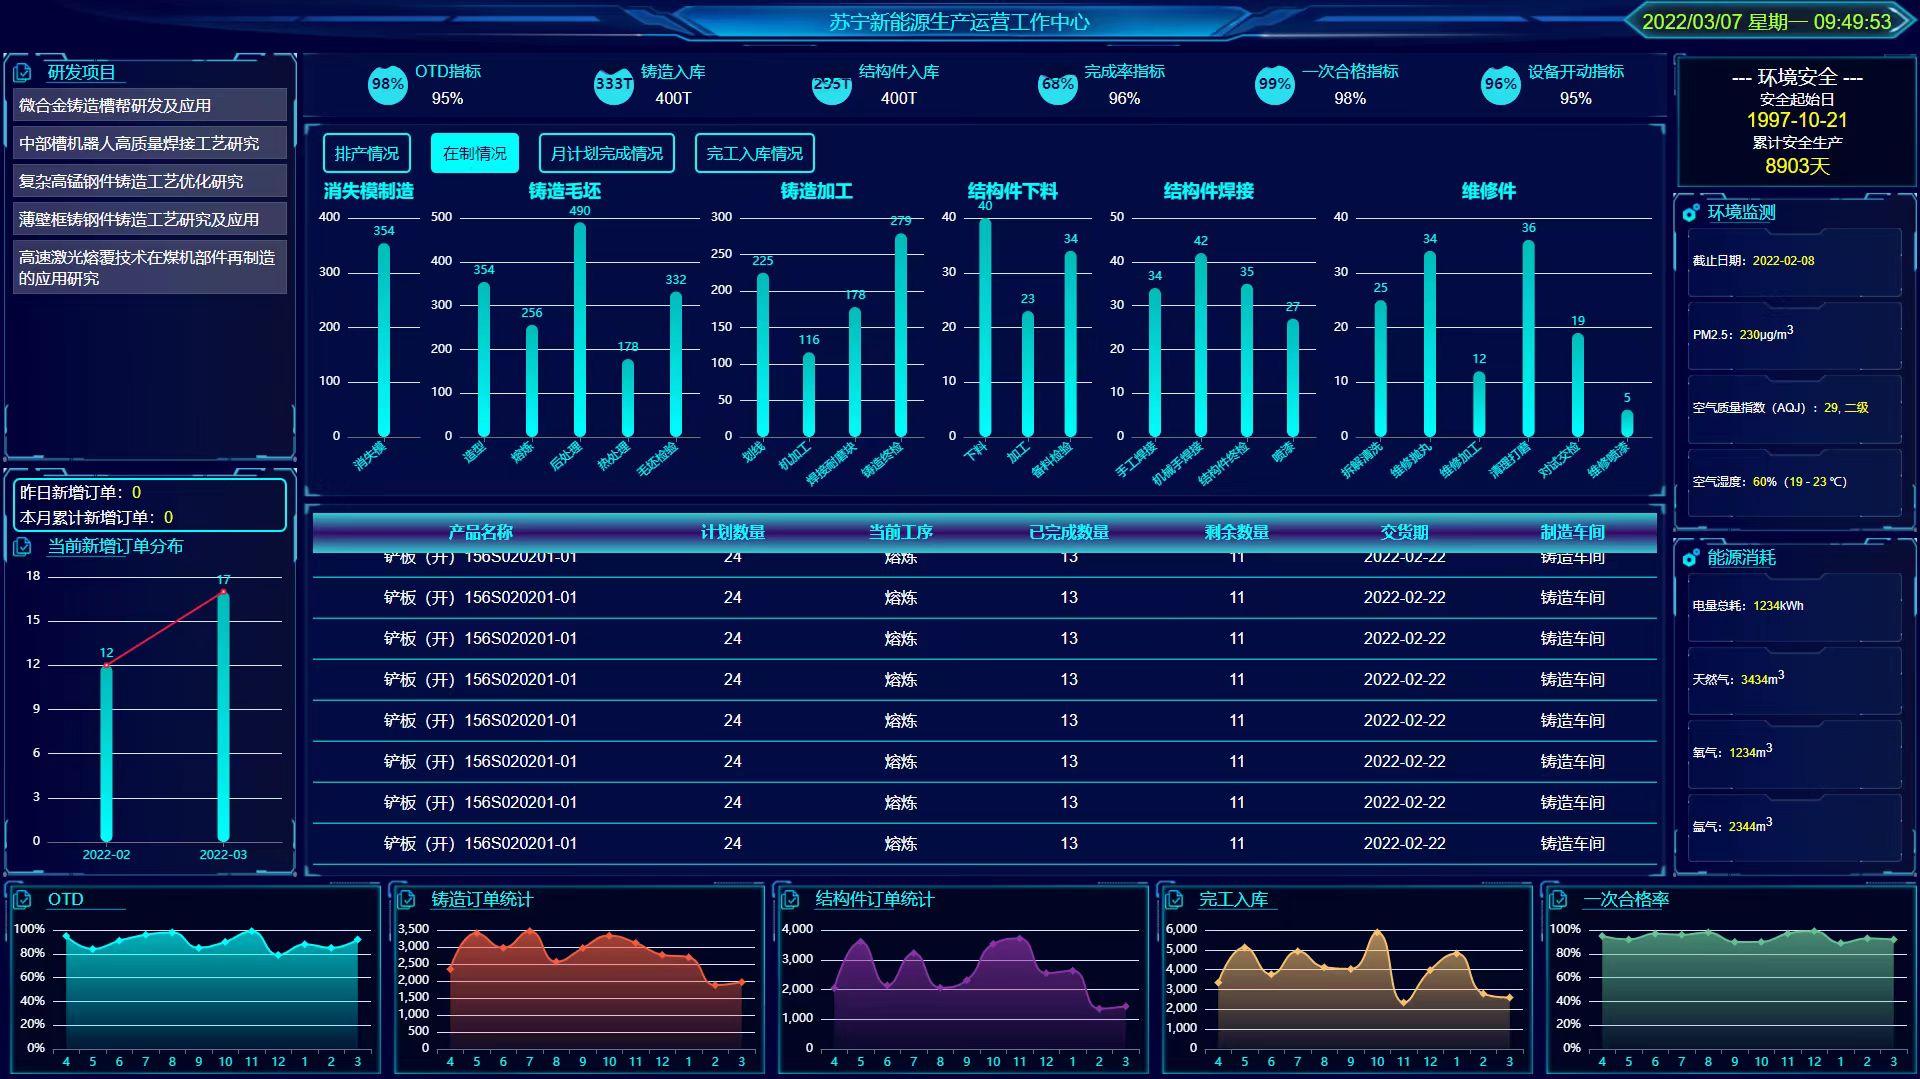1920x1079 pixels.
Task: Switch to the 排产情况 tab
Action: (x=367, y=153)
